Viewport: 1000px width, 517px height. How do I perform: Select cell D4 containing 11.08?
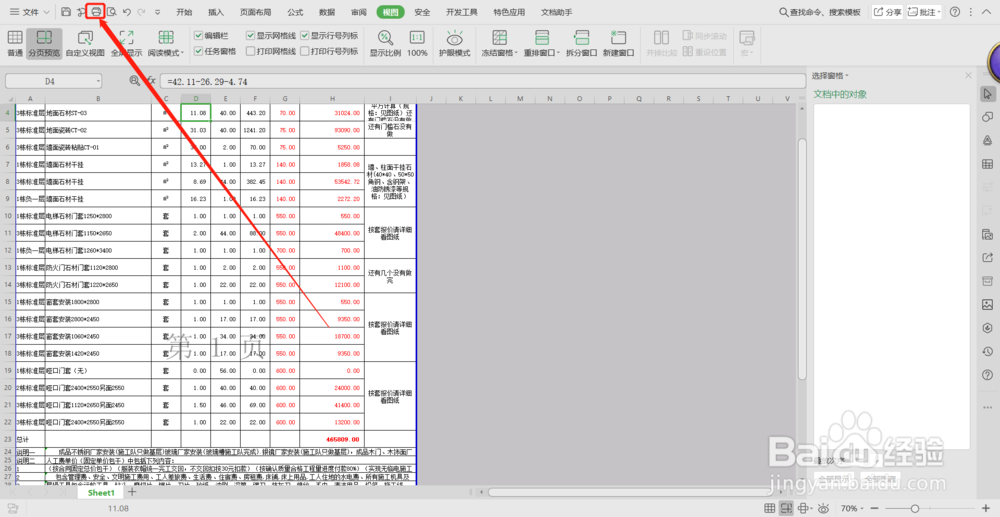tap(196, 113)
